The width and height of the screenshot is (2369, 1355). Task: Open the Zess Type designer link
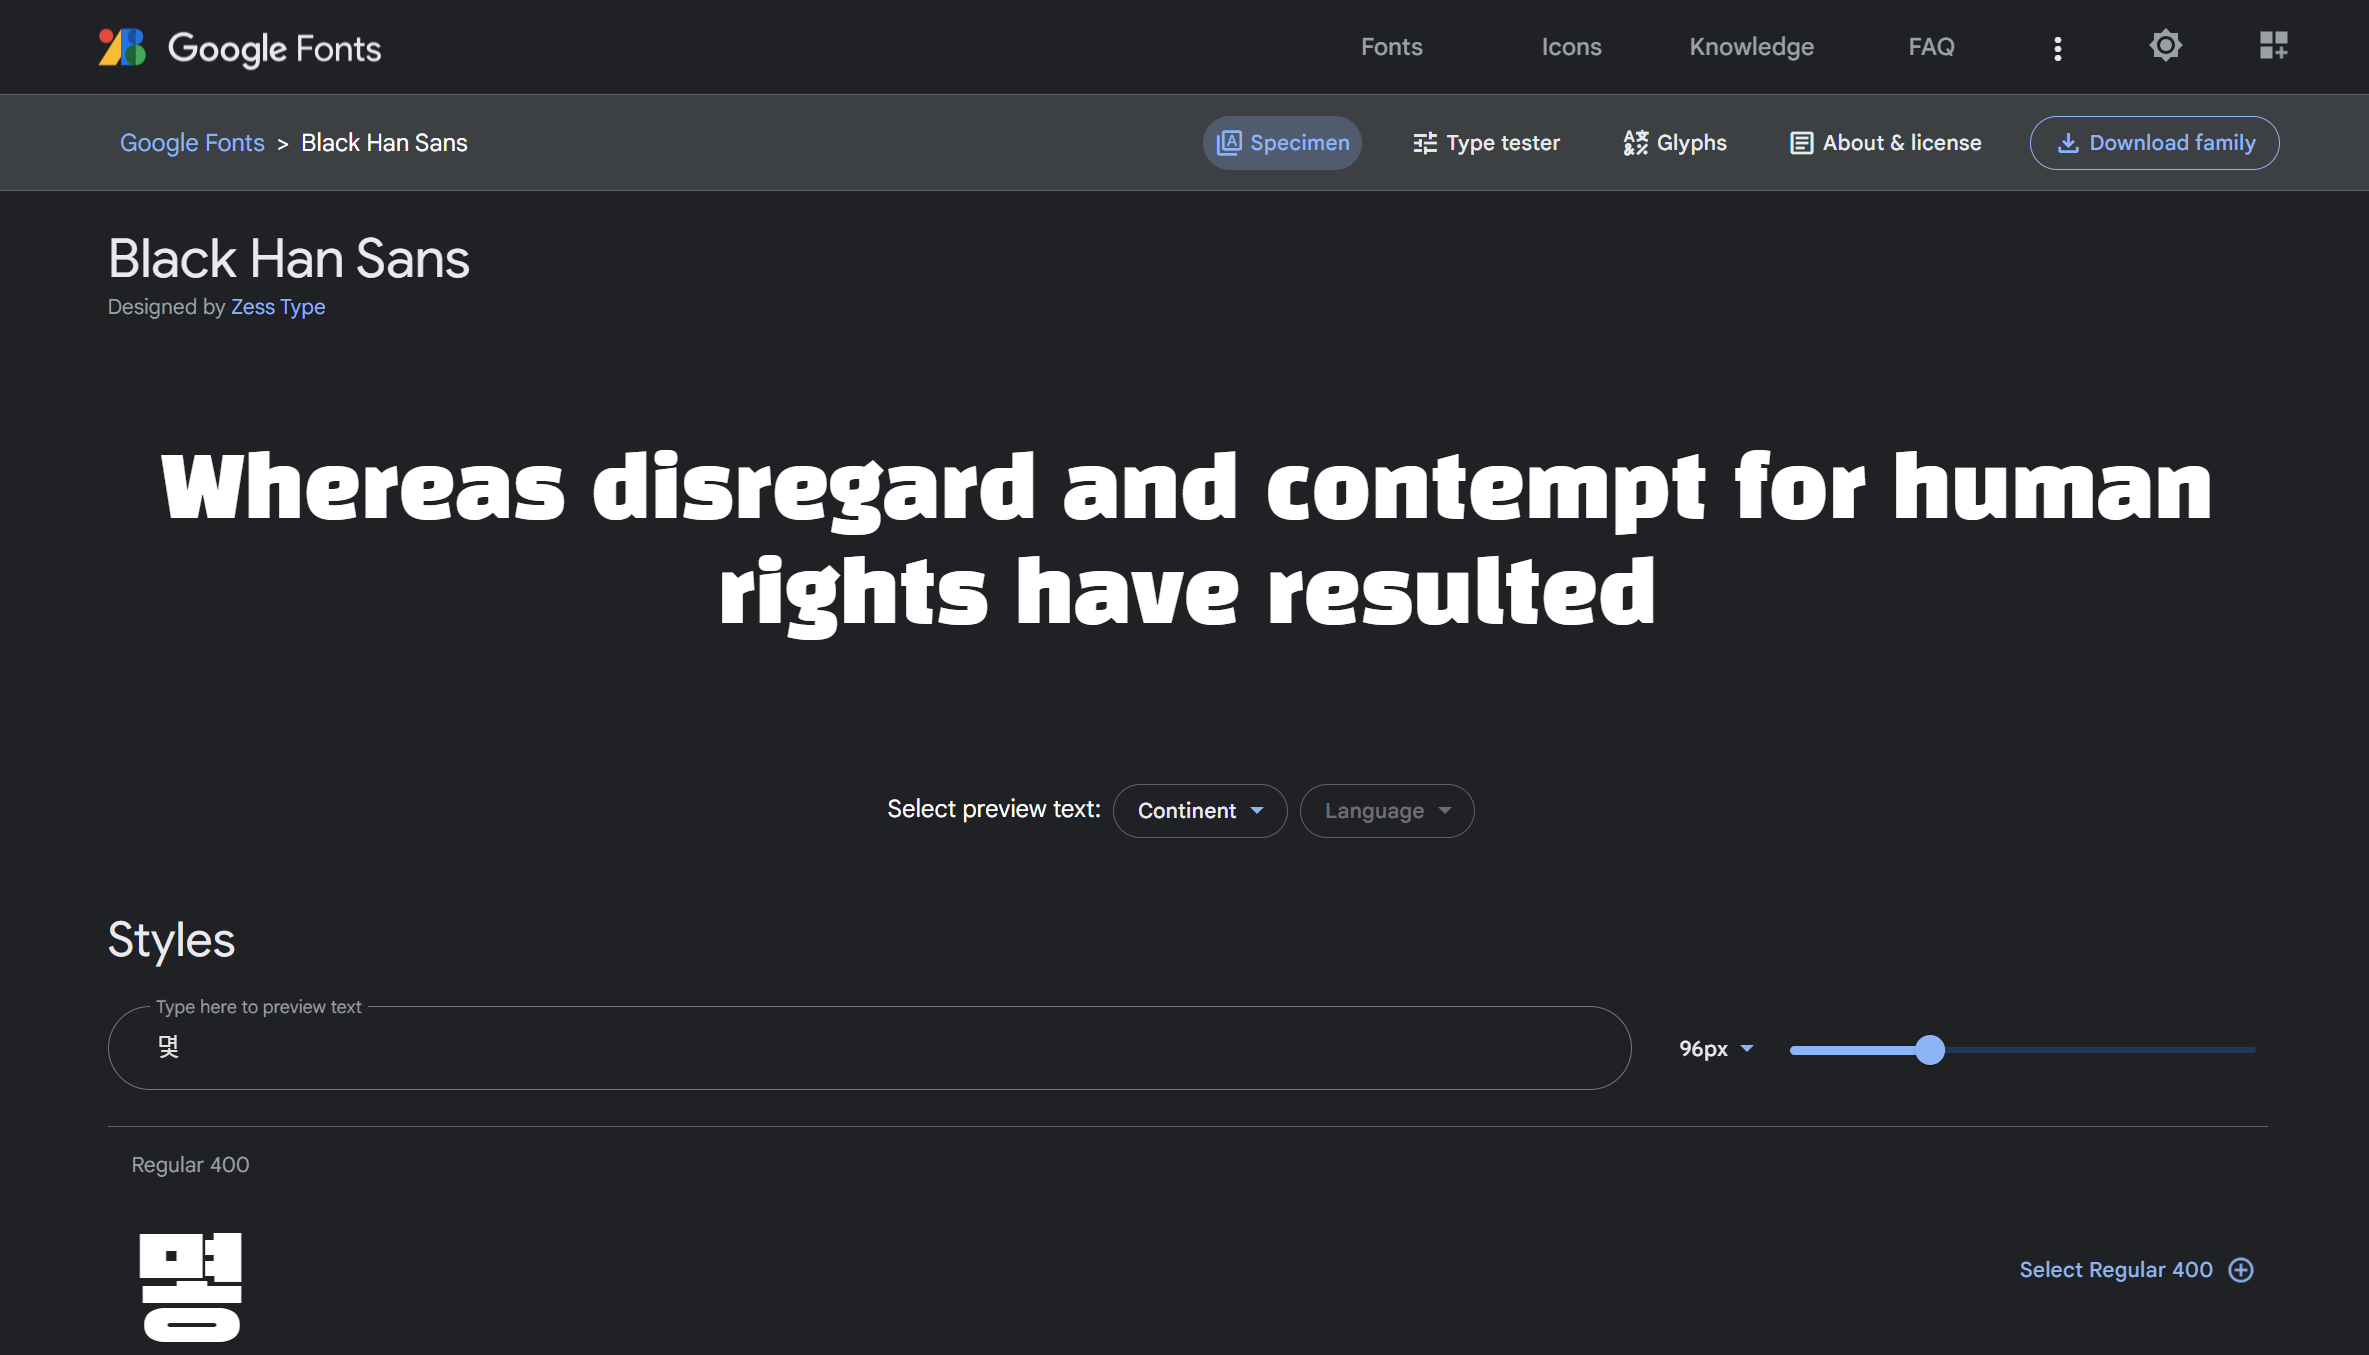[x=277, y=307]
